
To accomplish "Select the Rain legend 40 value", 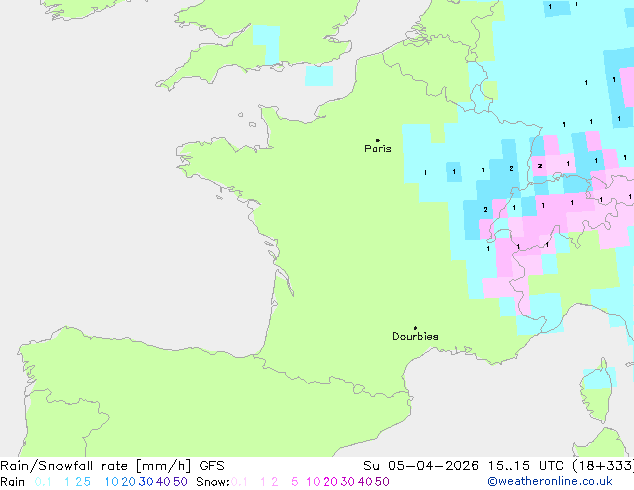I will [163, 482].
